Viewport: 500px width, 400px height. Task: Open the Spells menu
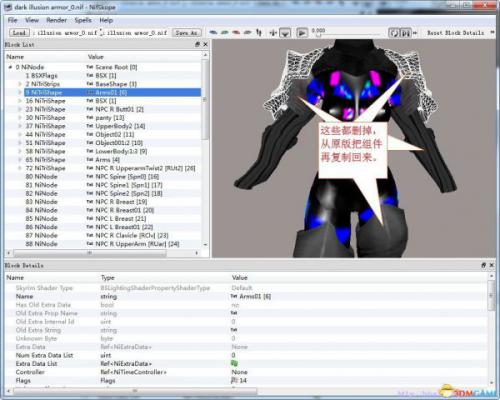[83, 20]
